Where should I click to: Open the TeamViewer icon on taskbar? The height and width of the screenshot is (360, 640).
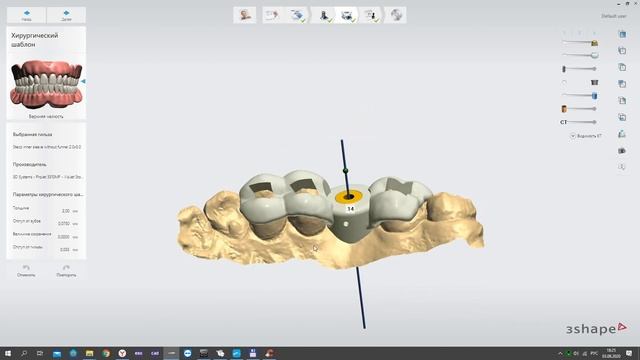point(188,353)
